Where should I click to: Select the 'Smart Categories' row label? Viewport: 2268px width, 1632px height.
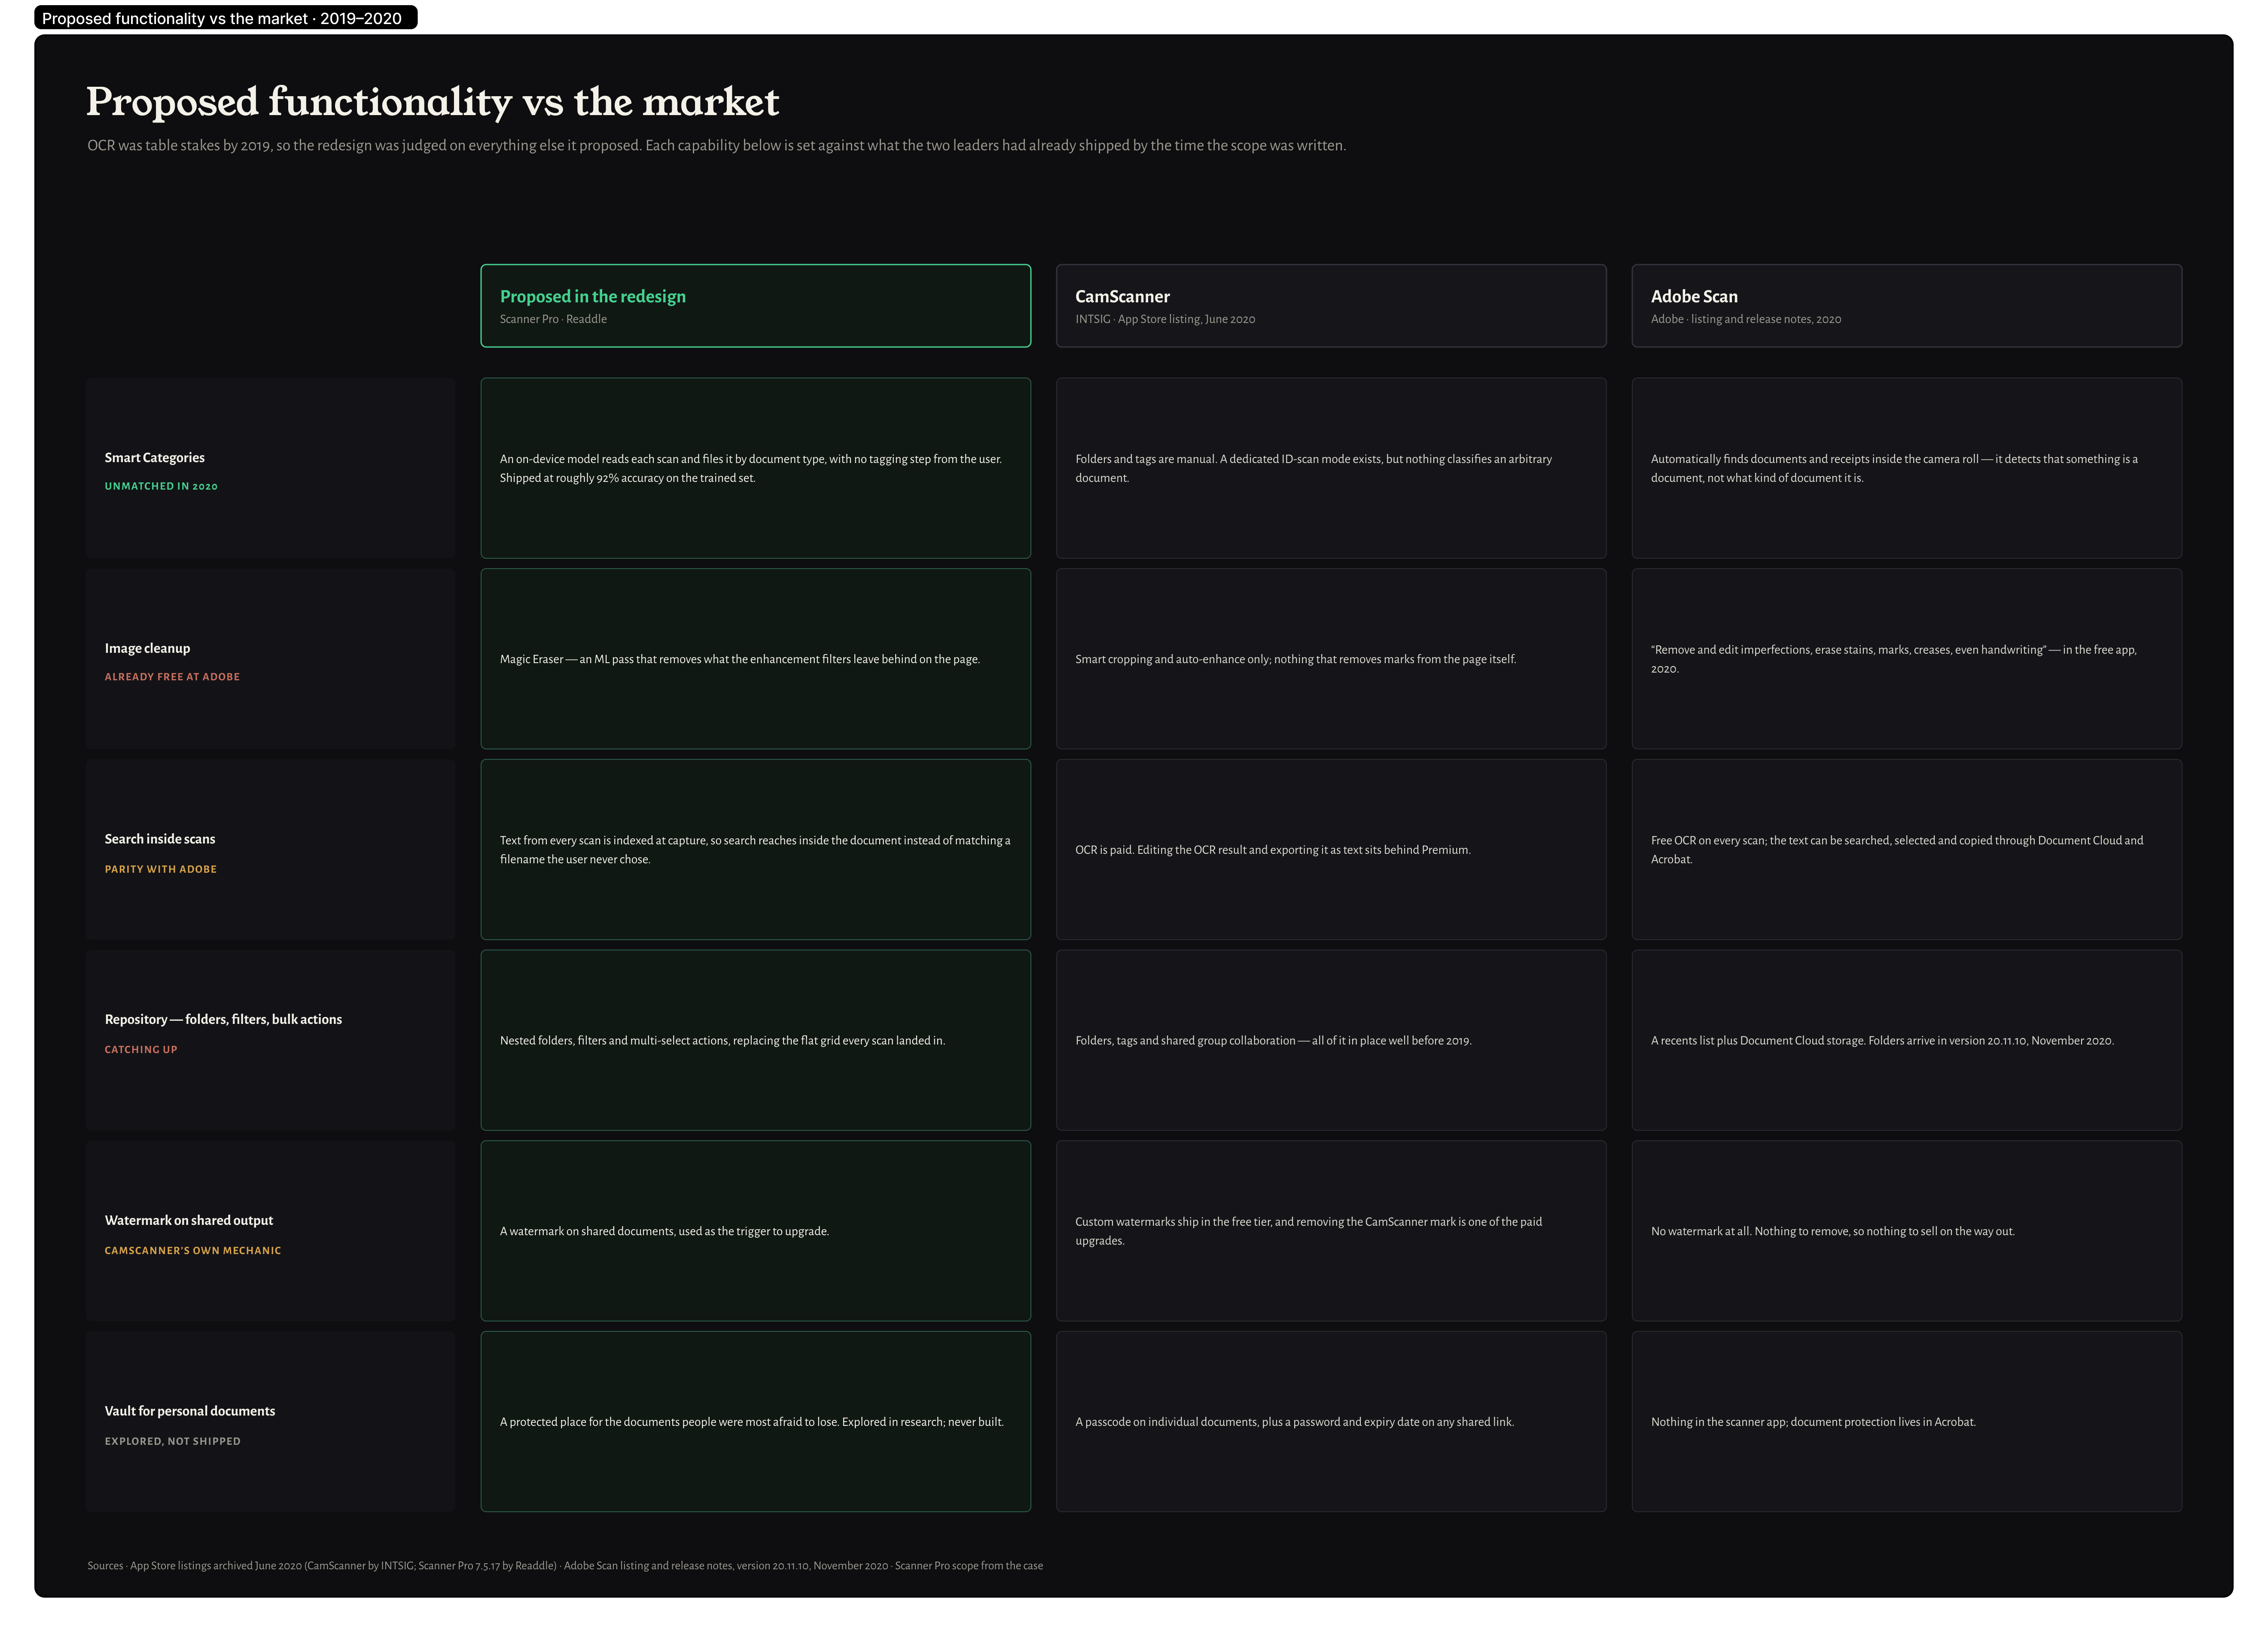pyautogui.click(x=154, y=458)
